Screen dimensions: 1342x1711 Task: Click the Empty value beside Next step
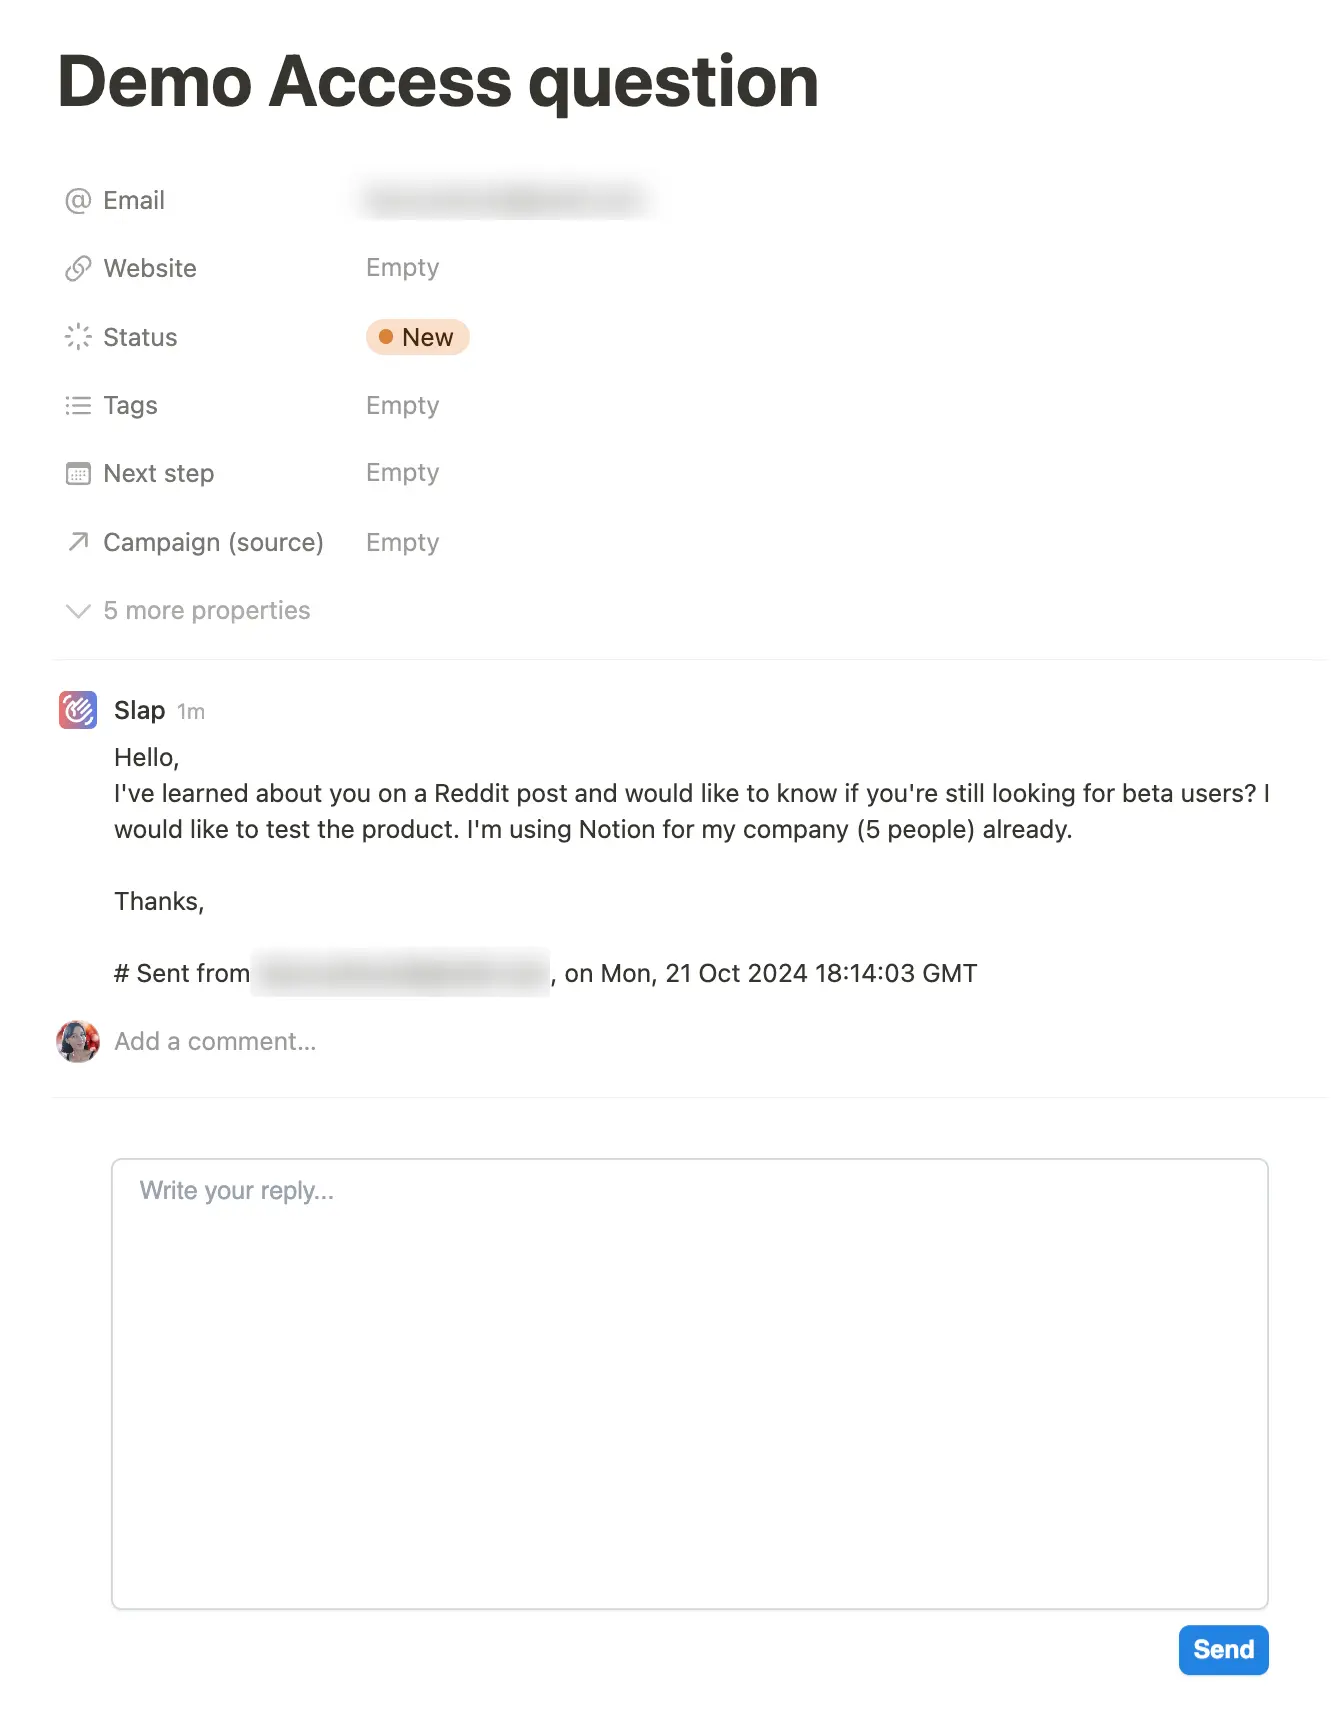tap(402, 472)
